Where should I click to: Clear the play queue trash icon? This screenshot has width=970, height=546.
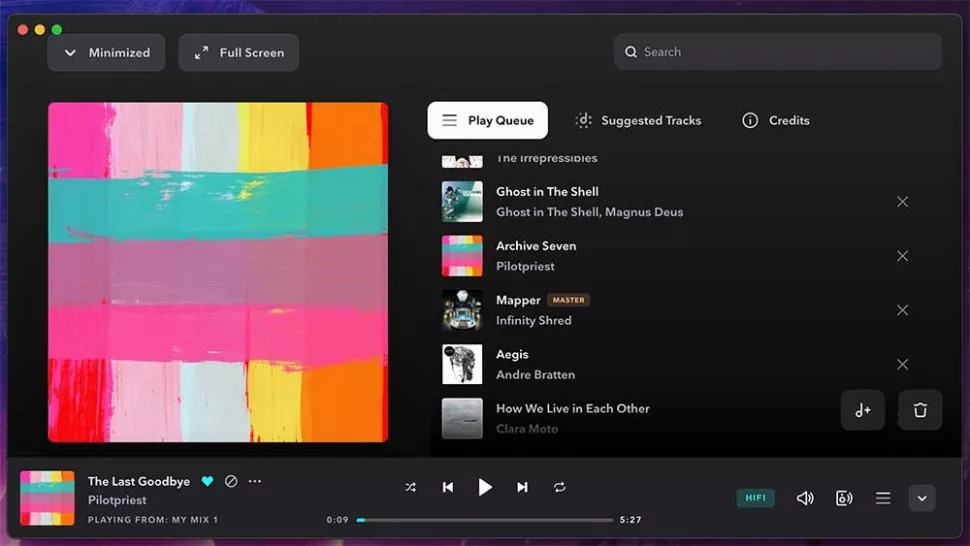pos(920,410)
